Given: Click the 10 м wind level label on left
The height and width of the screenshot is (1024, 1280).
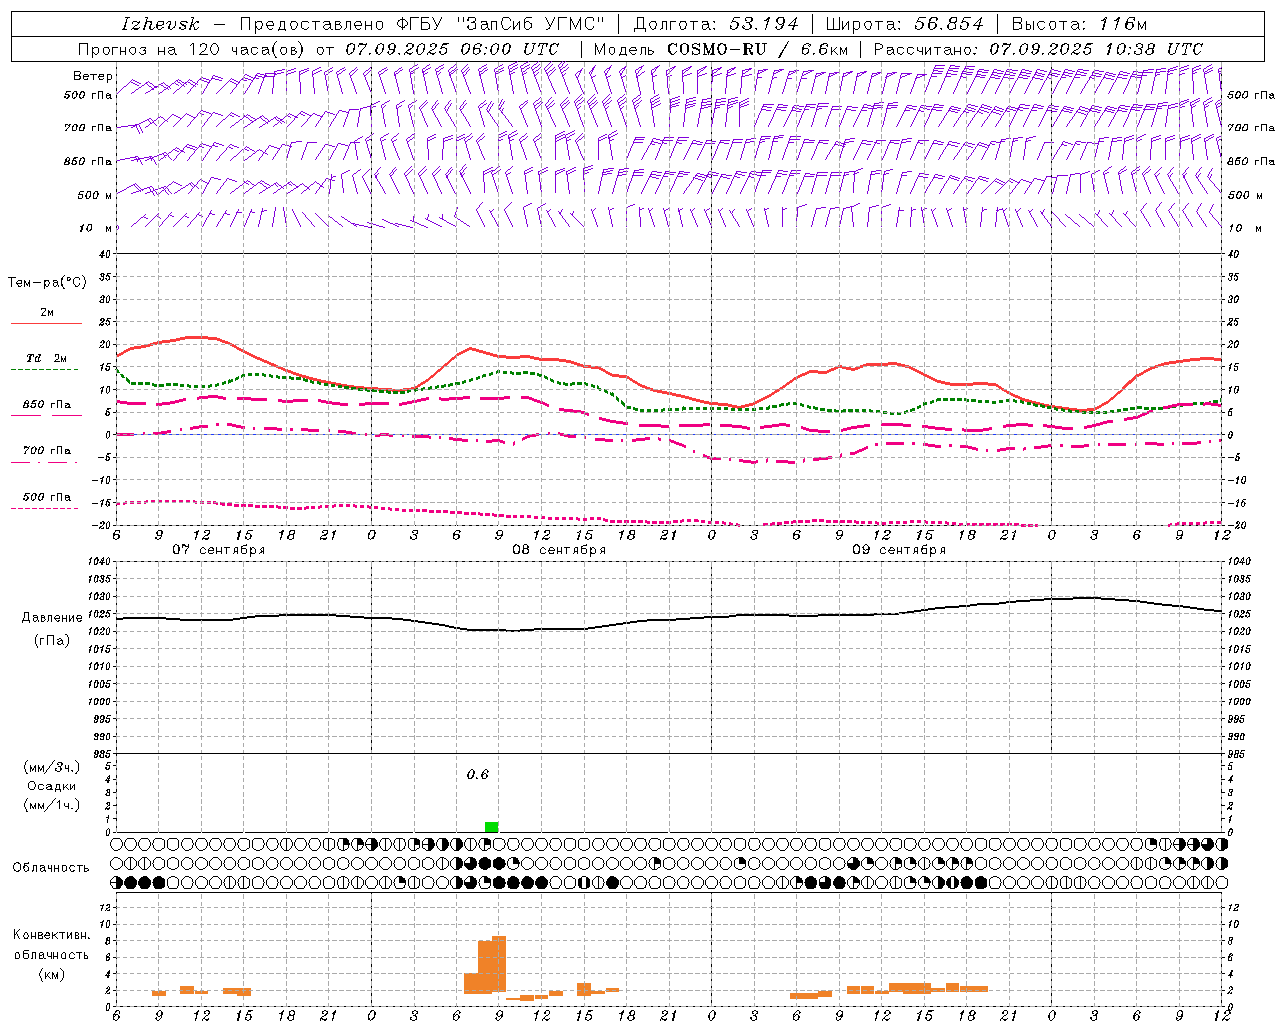Looking at the screenshot, I should coord(95,228).
